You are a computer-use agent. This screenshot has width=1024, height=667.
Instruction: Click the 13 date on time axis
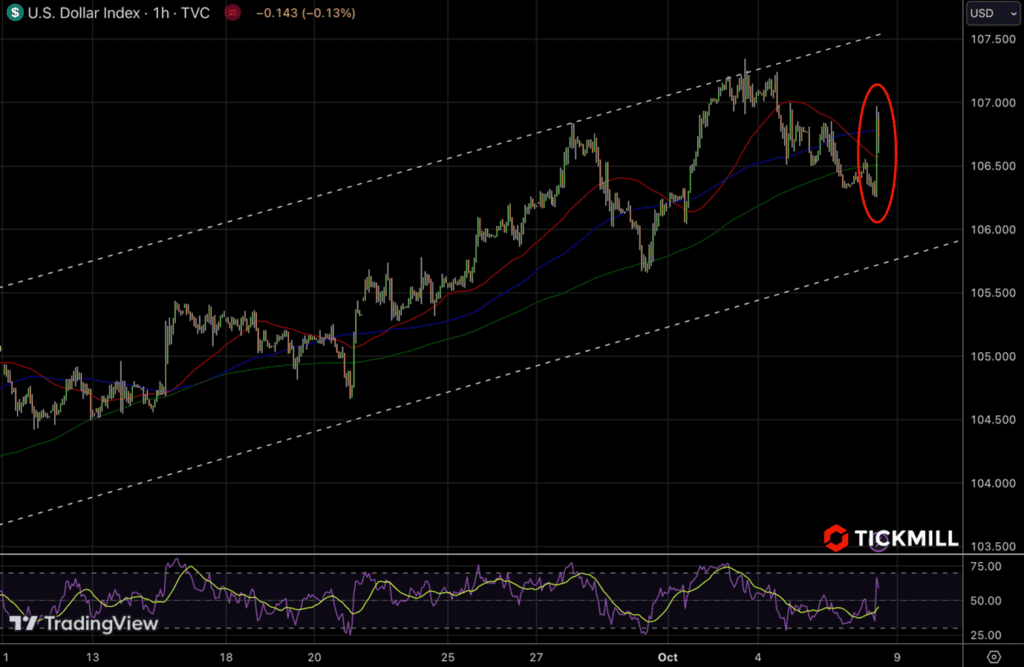[93, 656]
